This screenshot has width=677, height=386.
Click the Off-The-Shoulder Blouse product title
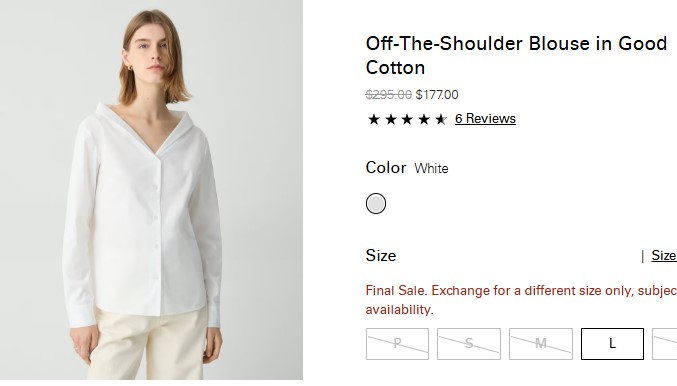[x=516, y=56]
